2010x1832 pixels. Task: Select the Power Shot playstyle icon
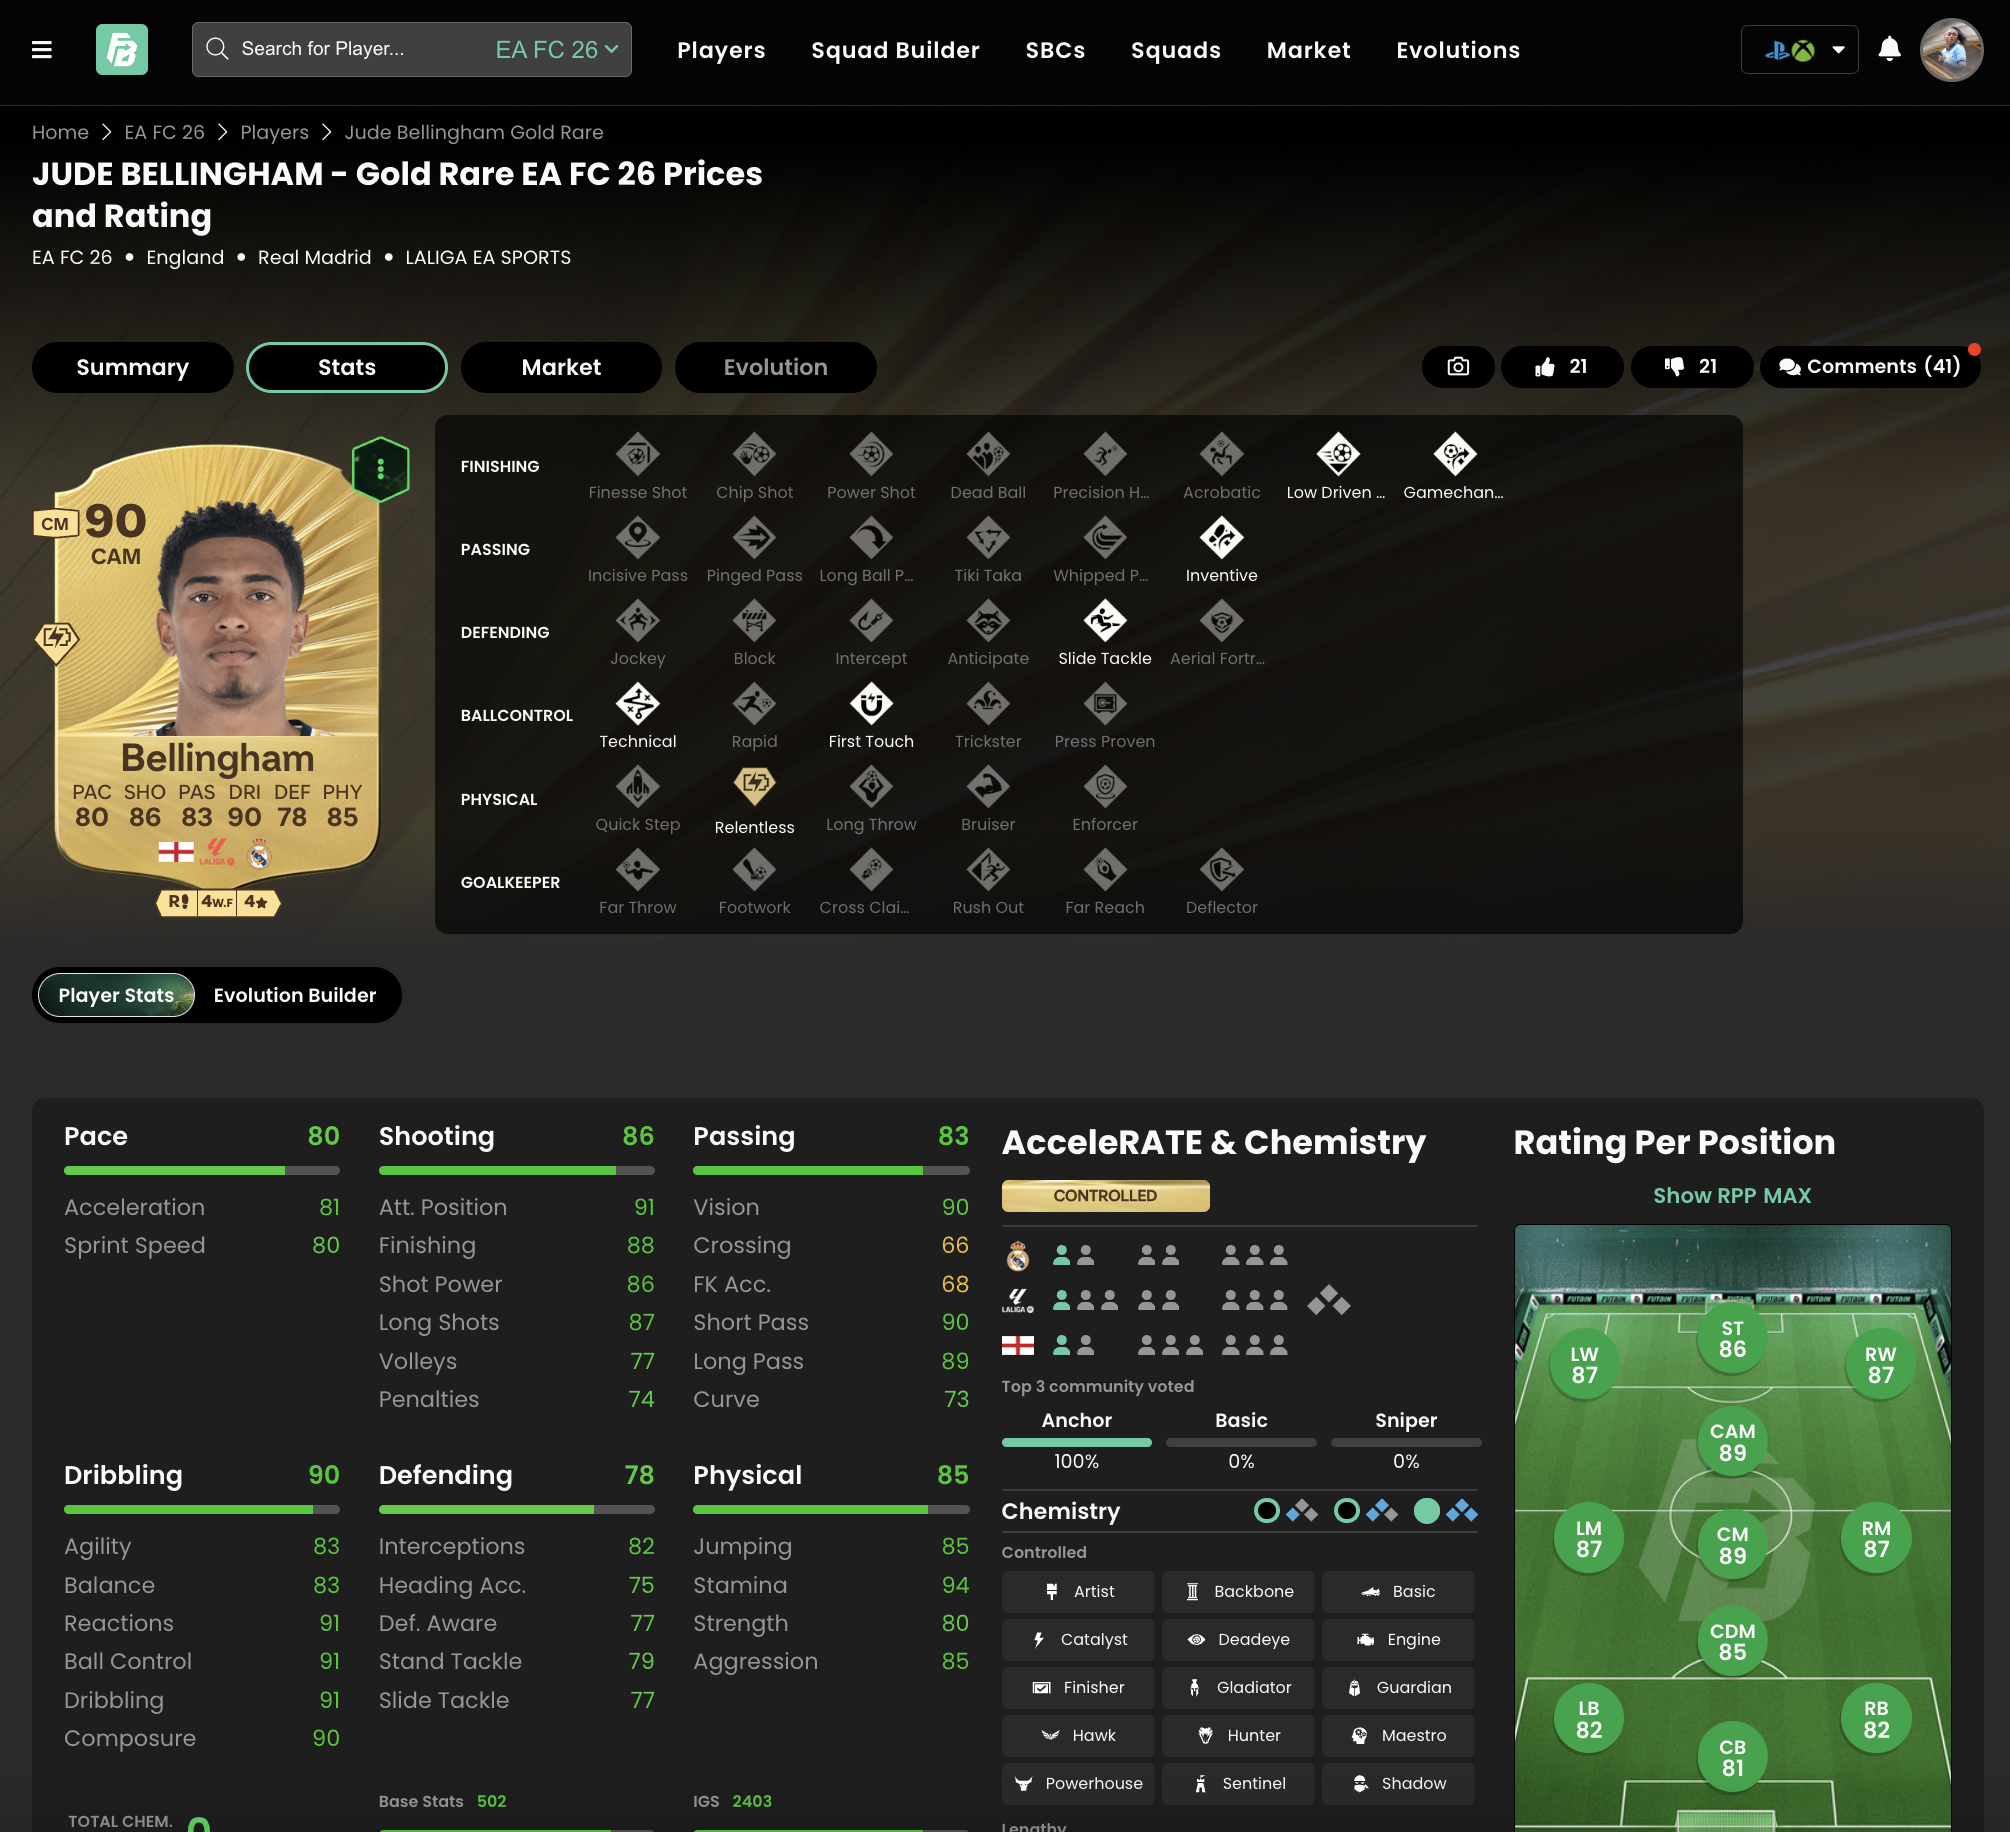coord(871,455)
